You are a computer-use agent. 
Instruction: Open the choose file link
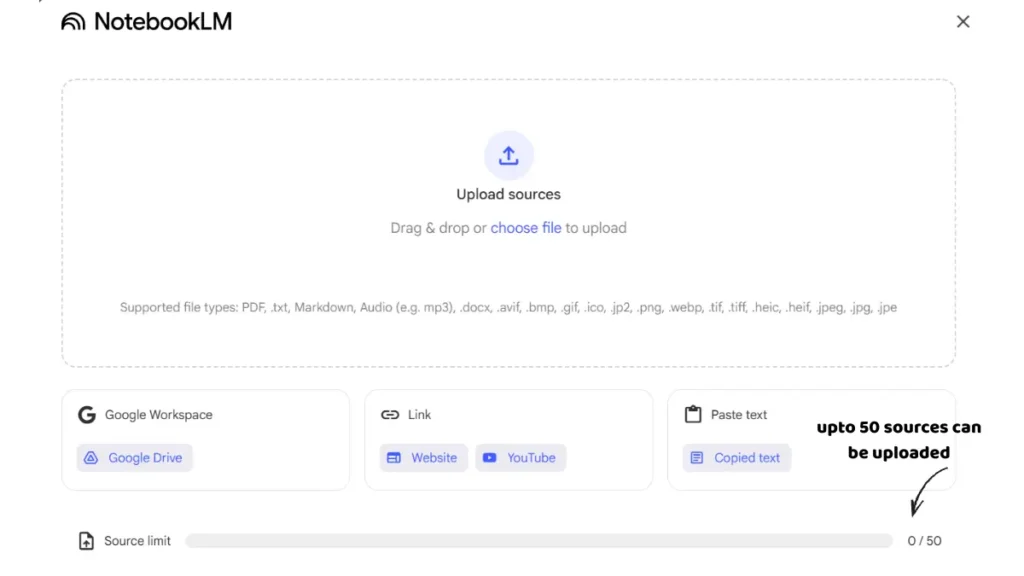tap(526, 228)
